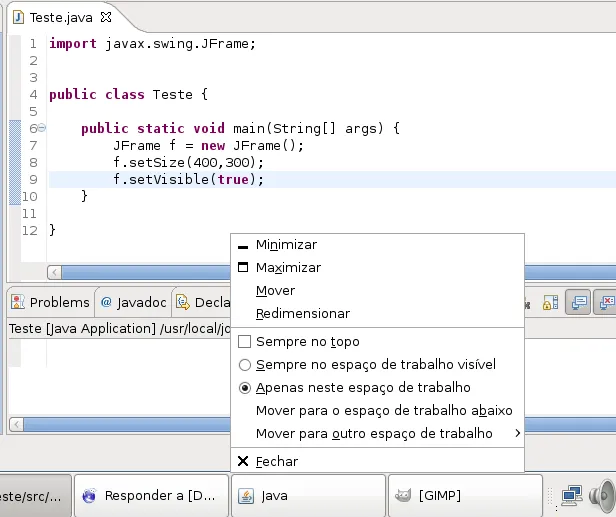Image resolution: width=616 pixels, height=517 pixels.
Task: Collapse the main method fold marker
Action: coord(42,129)
